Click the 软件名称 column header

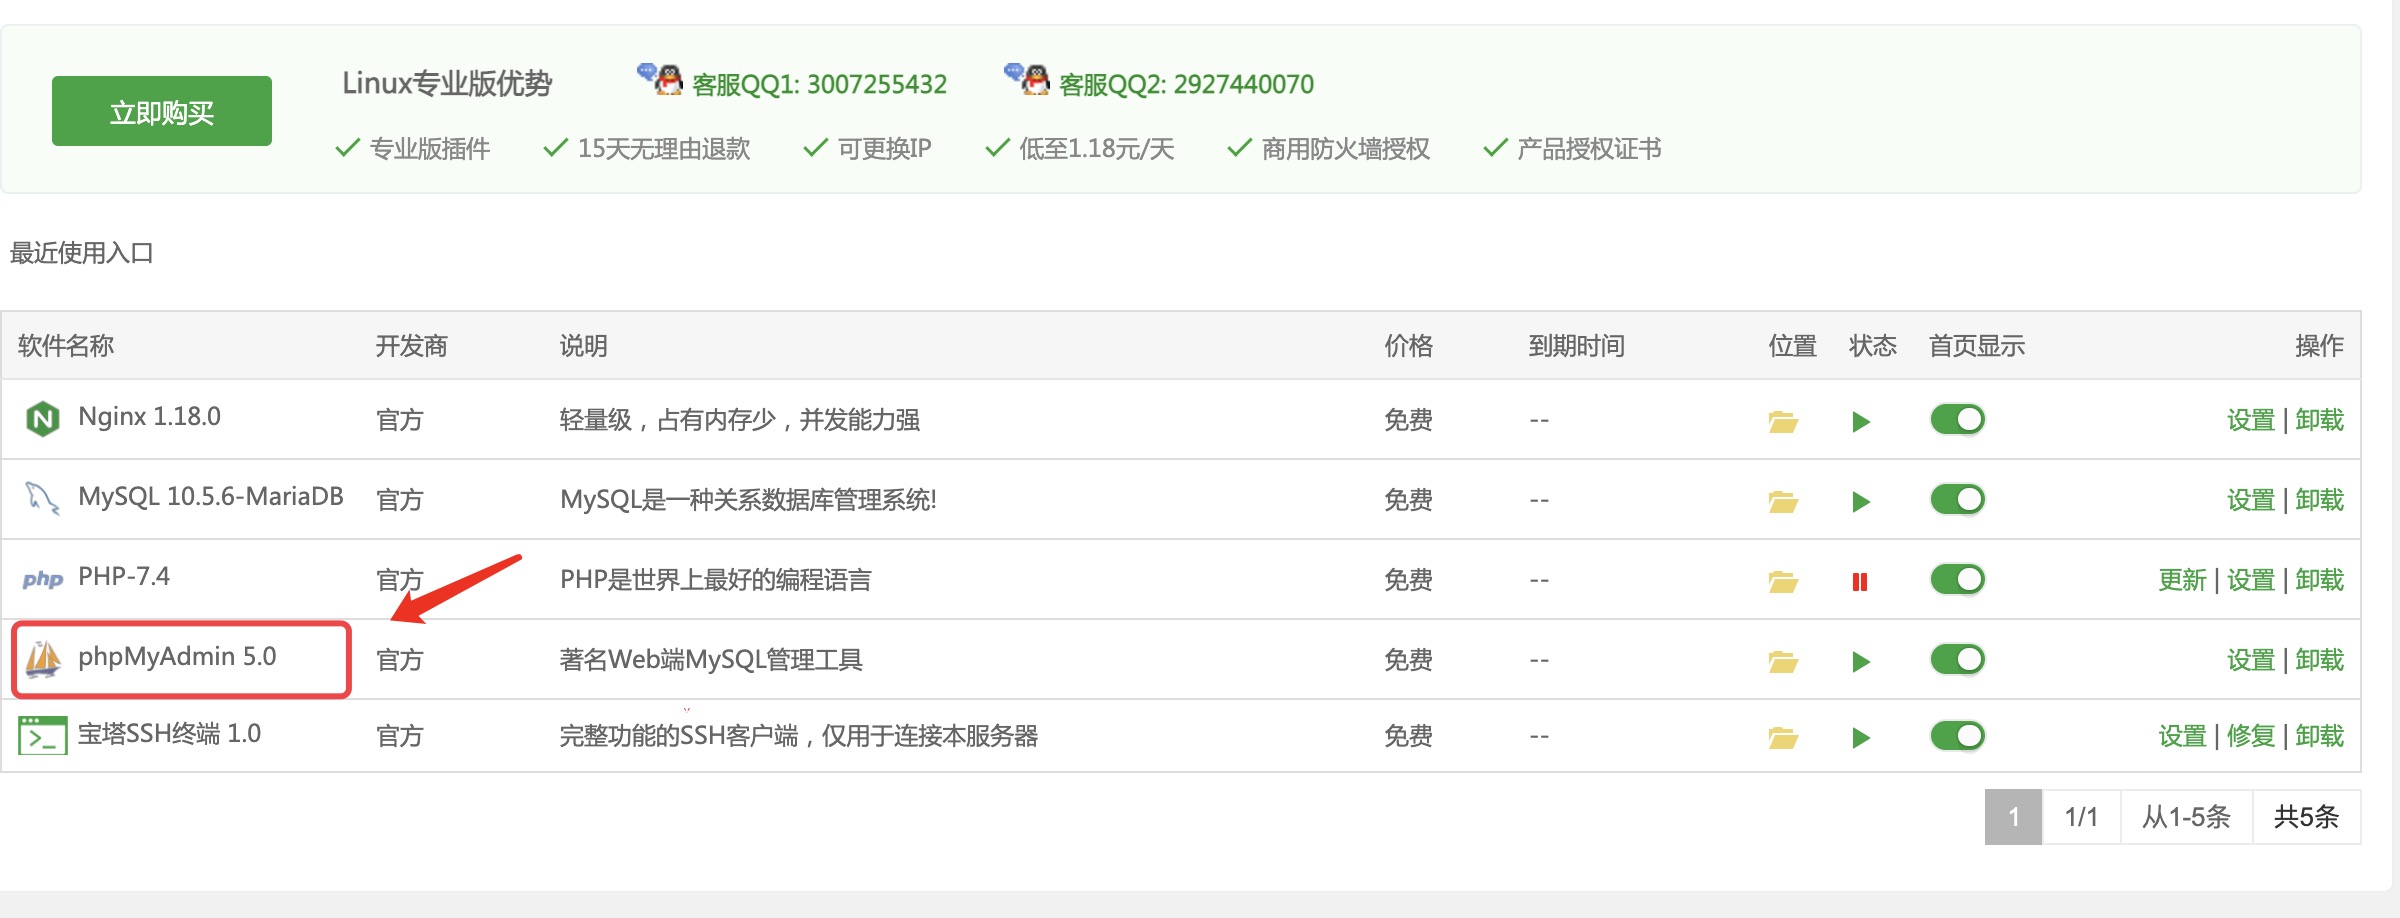click(x=66, y=346)
